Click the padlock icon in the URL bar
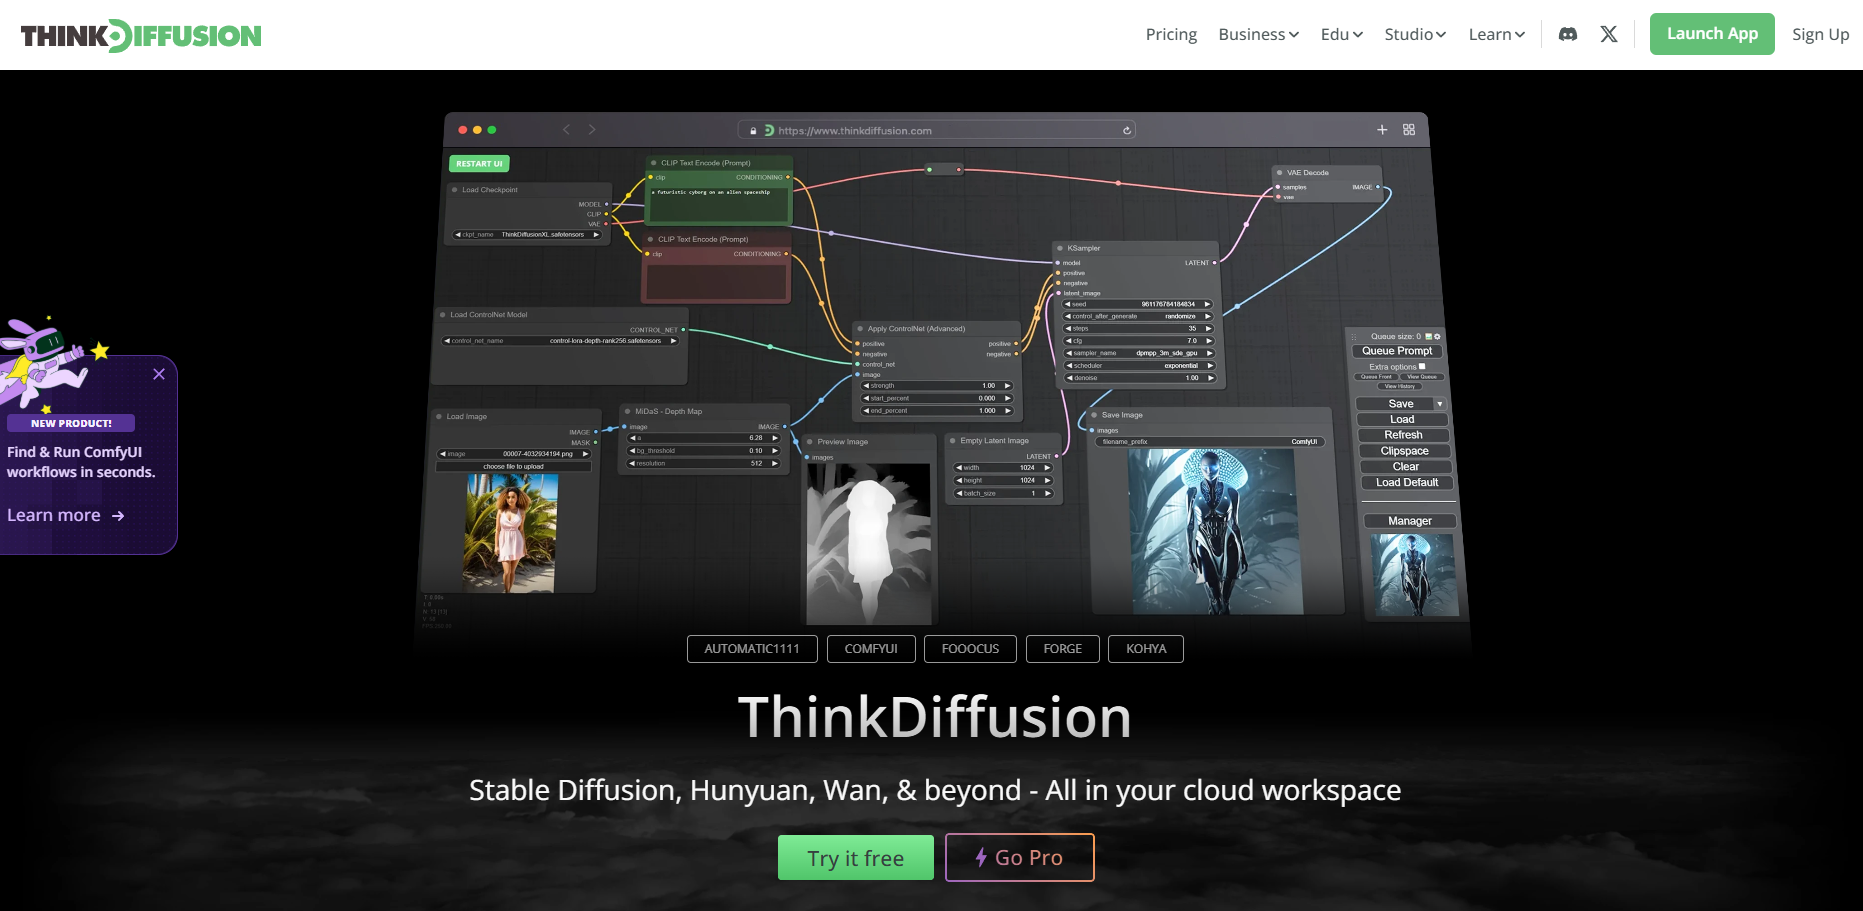 pos(754,131)
